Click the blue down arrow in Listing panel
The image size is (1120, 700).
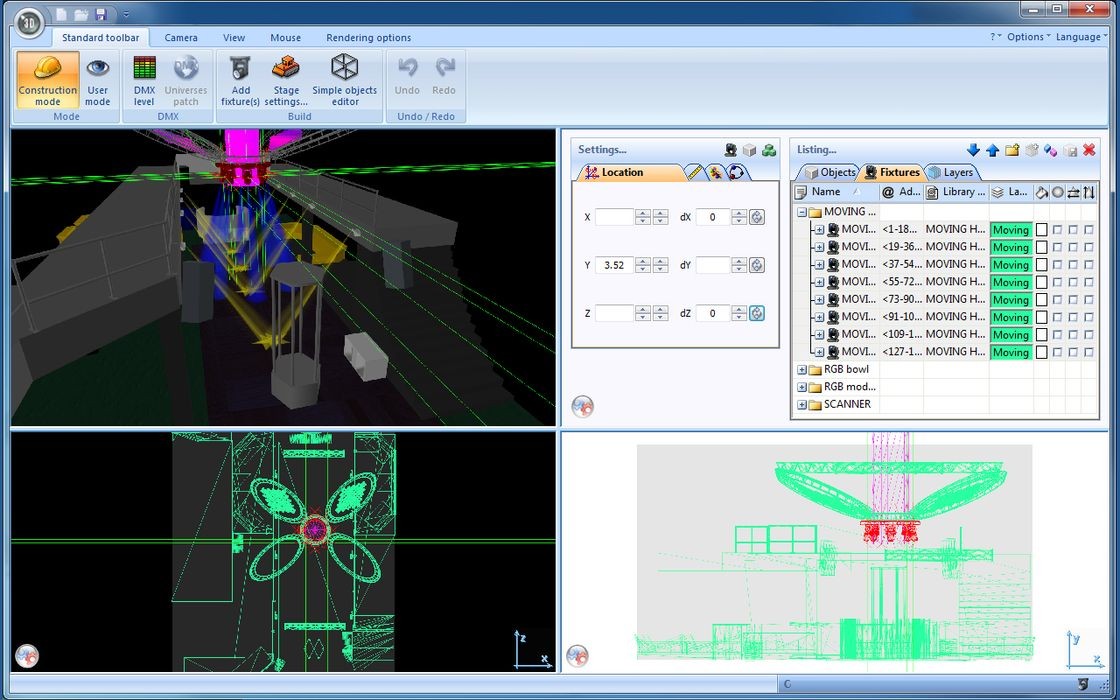tap(973, 150)
